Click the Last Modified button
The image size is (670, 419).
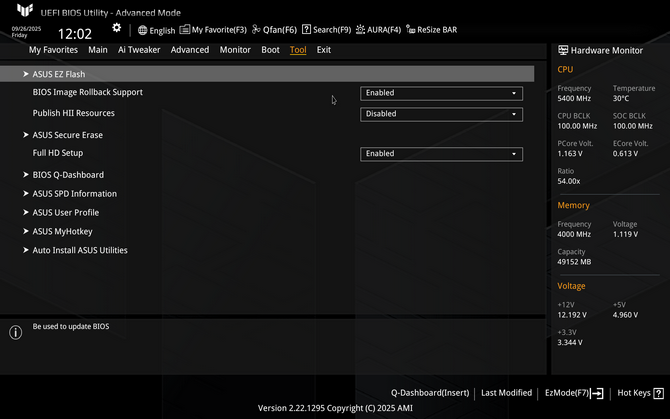506,393
